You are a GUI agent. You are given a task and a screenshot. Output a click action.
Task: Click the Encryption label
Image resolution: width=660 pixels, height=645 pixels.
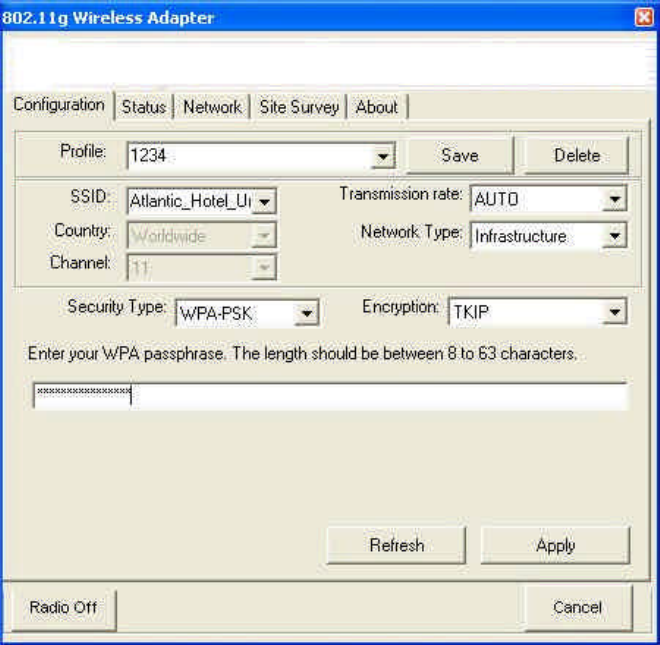click(x=400, y=307)
